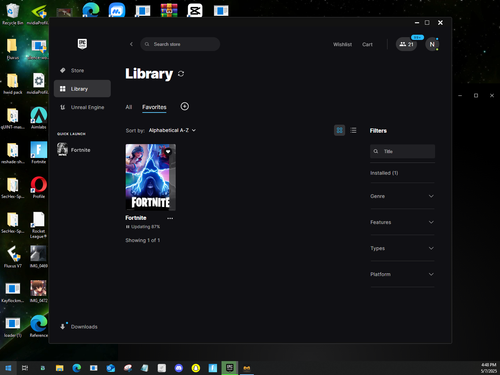The width and height of the screenshot is (500, 375).
Task: Switch to list view
Action: [353, 130]
